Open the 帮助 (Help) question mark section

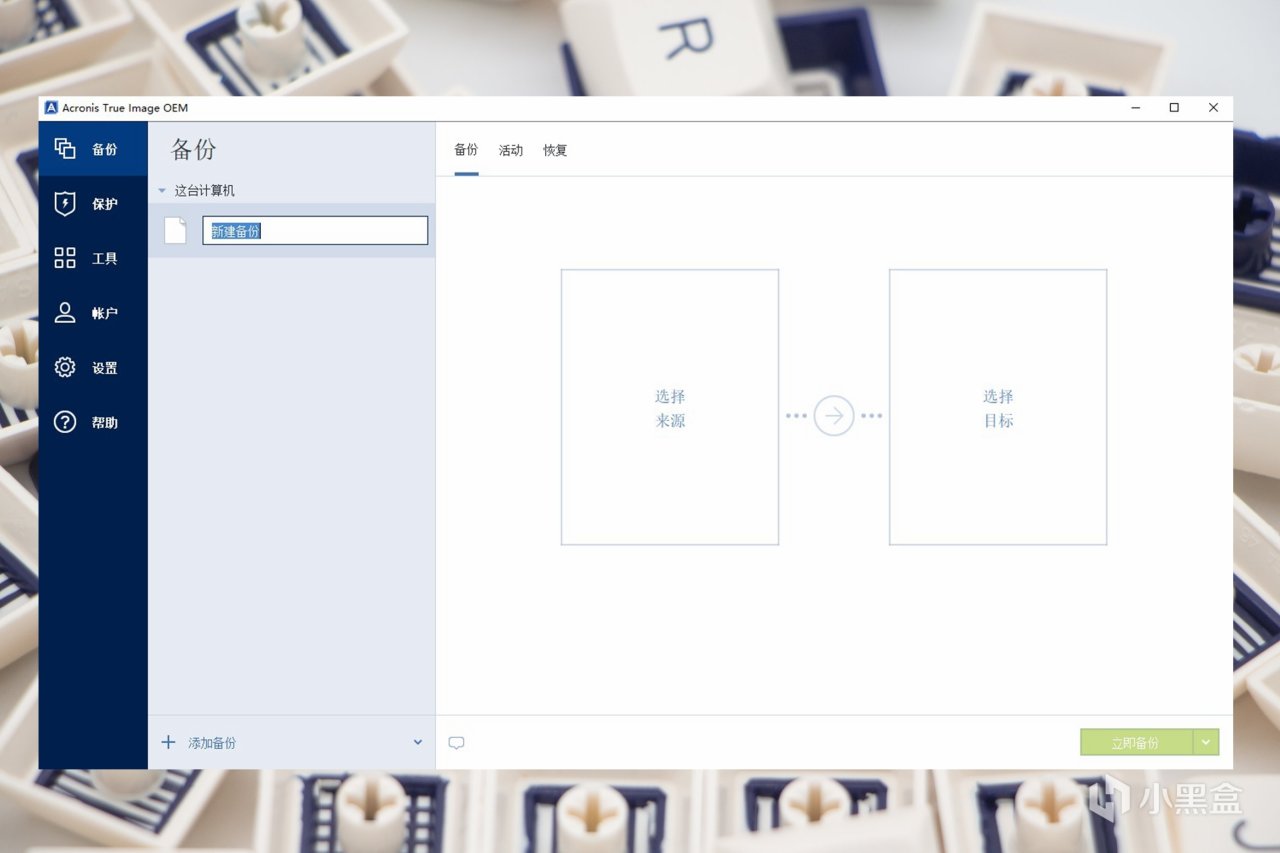pos(93,422)
